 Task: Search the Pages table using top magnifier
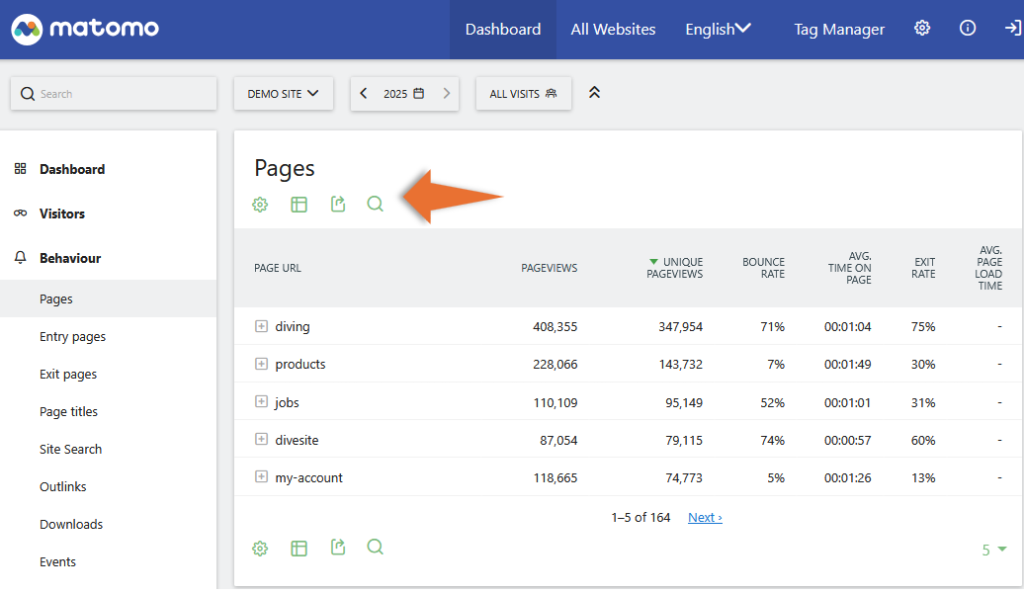point(375,204)
